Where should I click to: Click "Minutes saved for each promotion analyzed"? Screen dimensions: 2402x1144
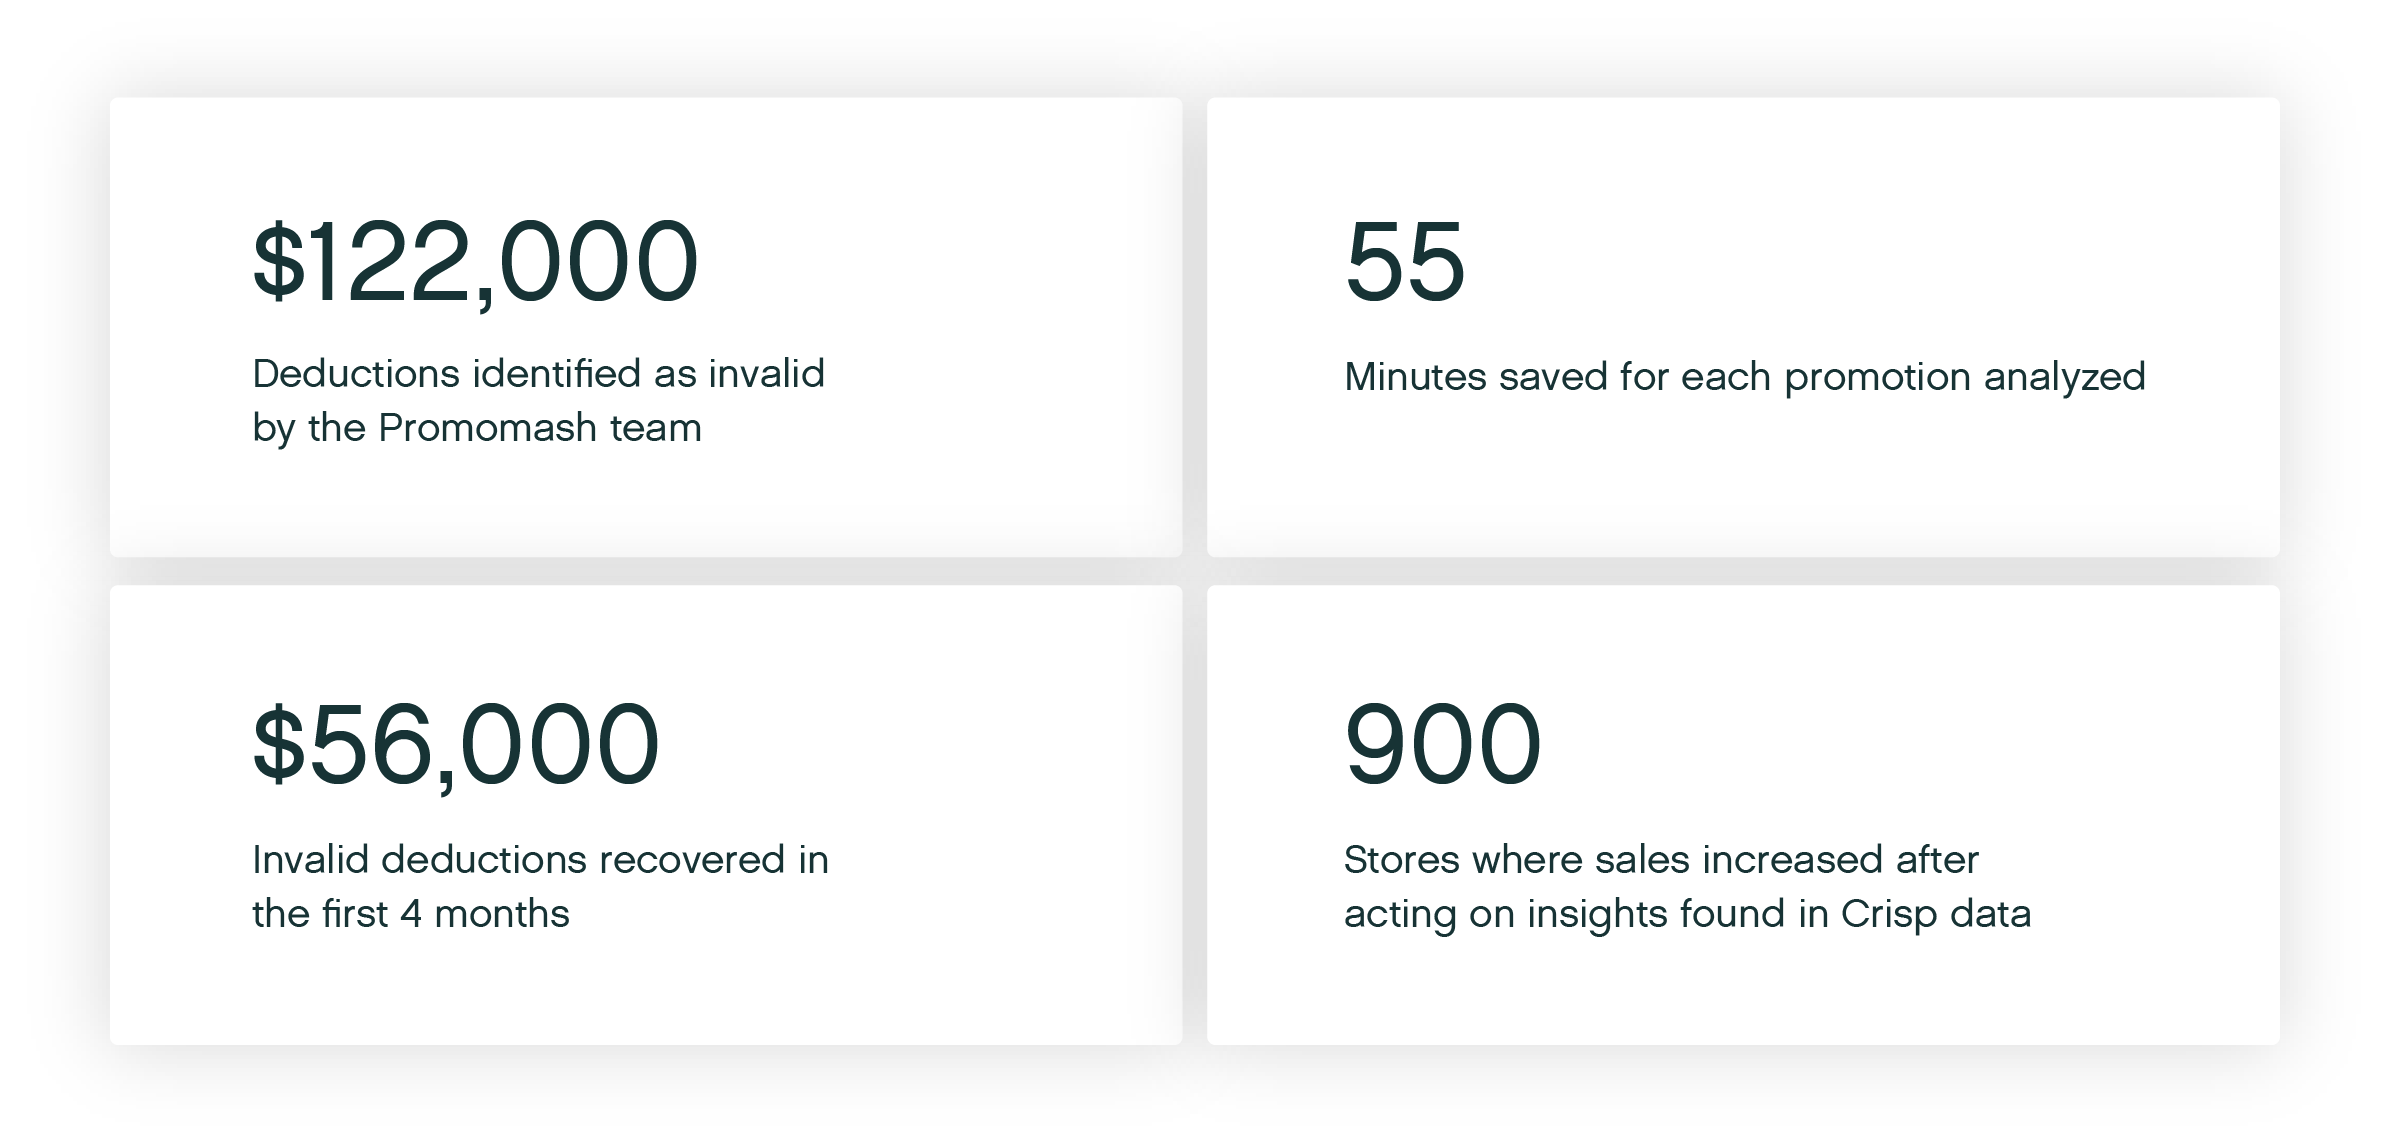[x=1744, y=377]
